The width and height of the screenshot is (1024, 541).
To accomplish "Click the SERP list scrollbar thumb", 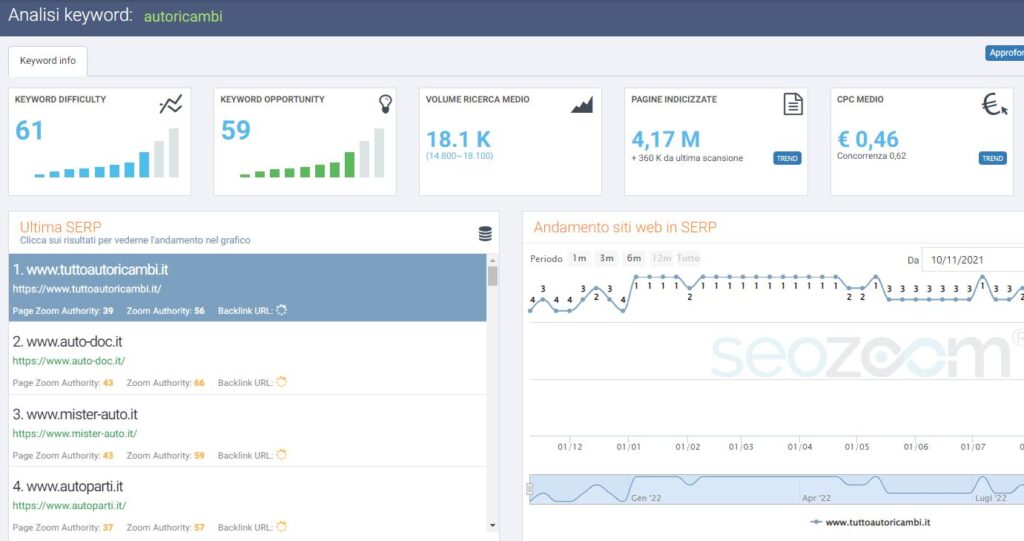I will 492,276.
